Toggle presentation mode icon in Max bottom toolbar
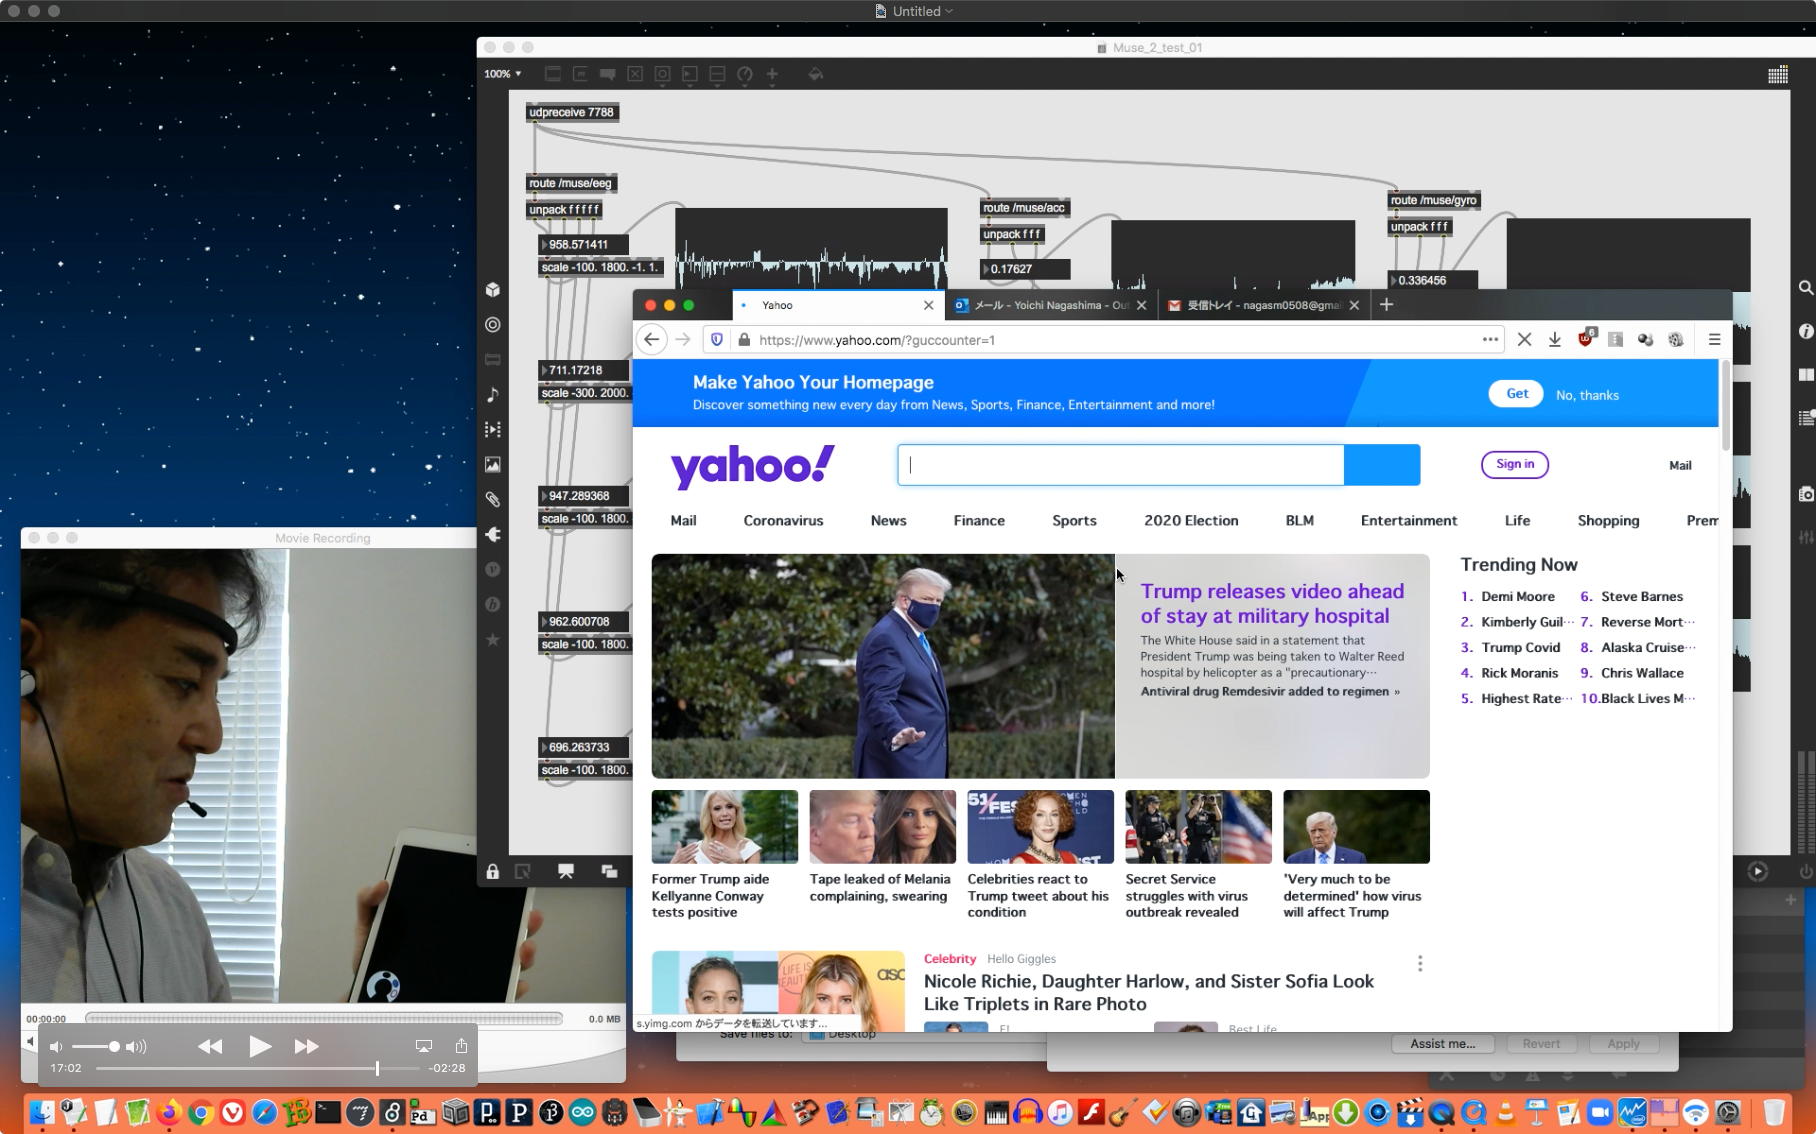The height and width of the screenshot is (1134, 1816). pyautogui.click(x=566, y=872)
